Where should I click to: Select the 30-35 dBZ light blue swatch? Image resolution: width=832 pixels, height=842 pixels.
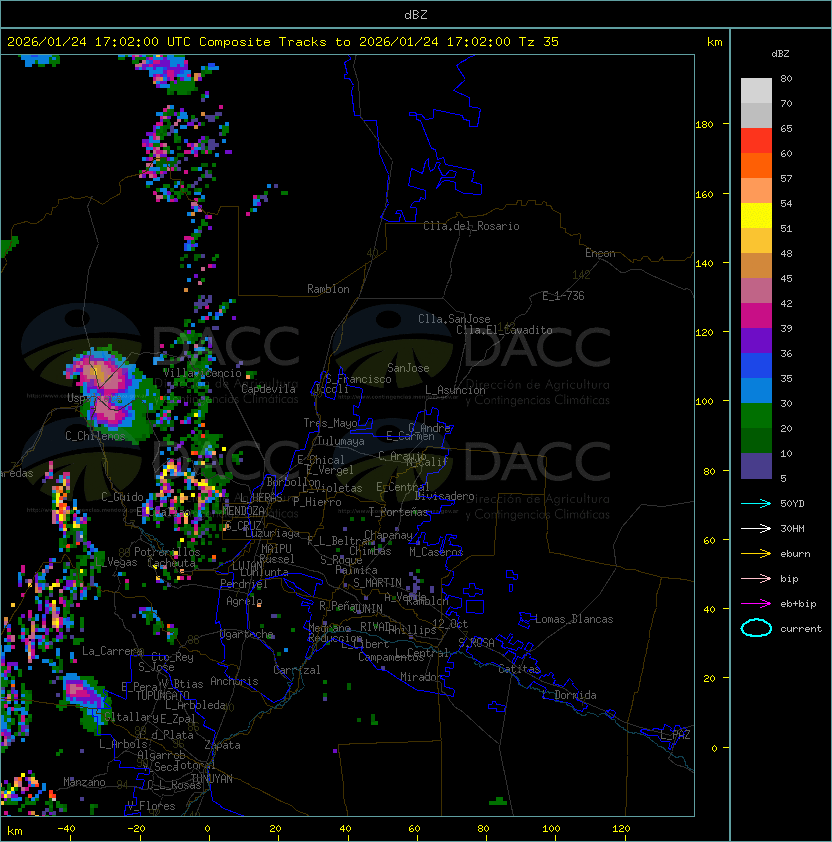[x=756, y=390]
